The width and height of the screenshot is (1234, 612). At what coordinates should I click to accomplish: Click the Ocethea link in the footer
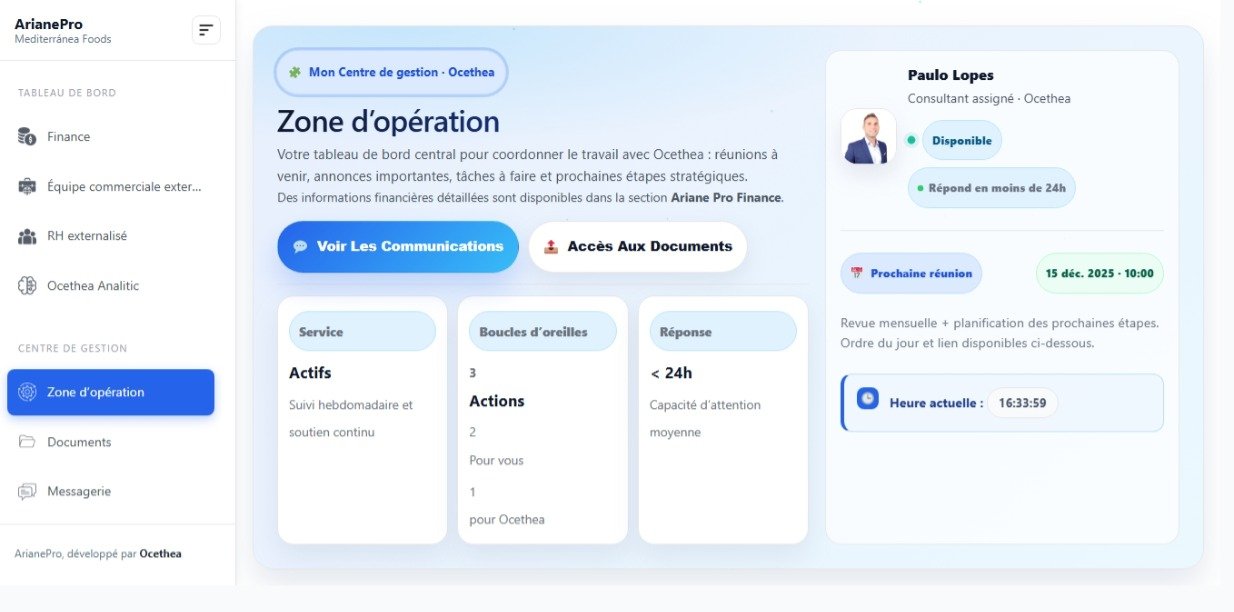(160, 553)
